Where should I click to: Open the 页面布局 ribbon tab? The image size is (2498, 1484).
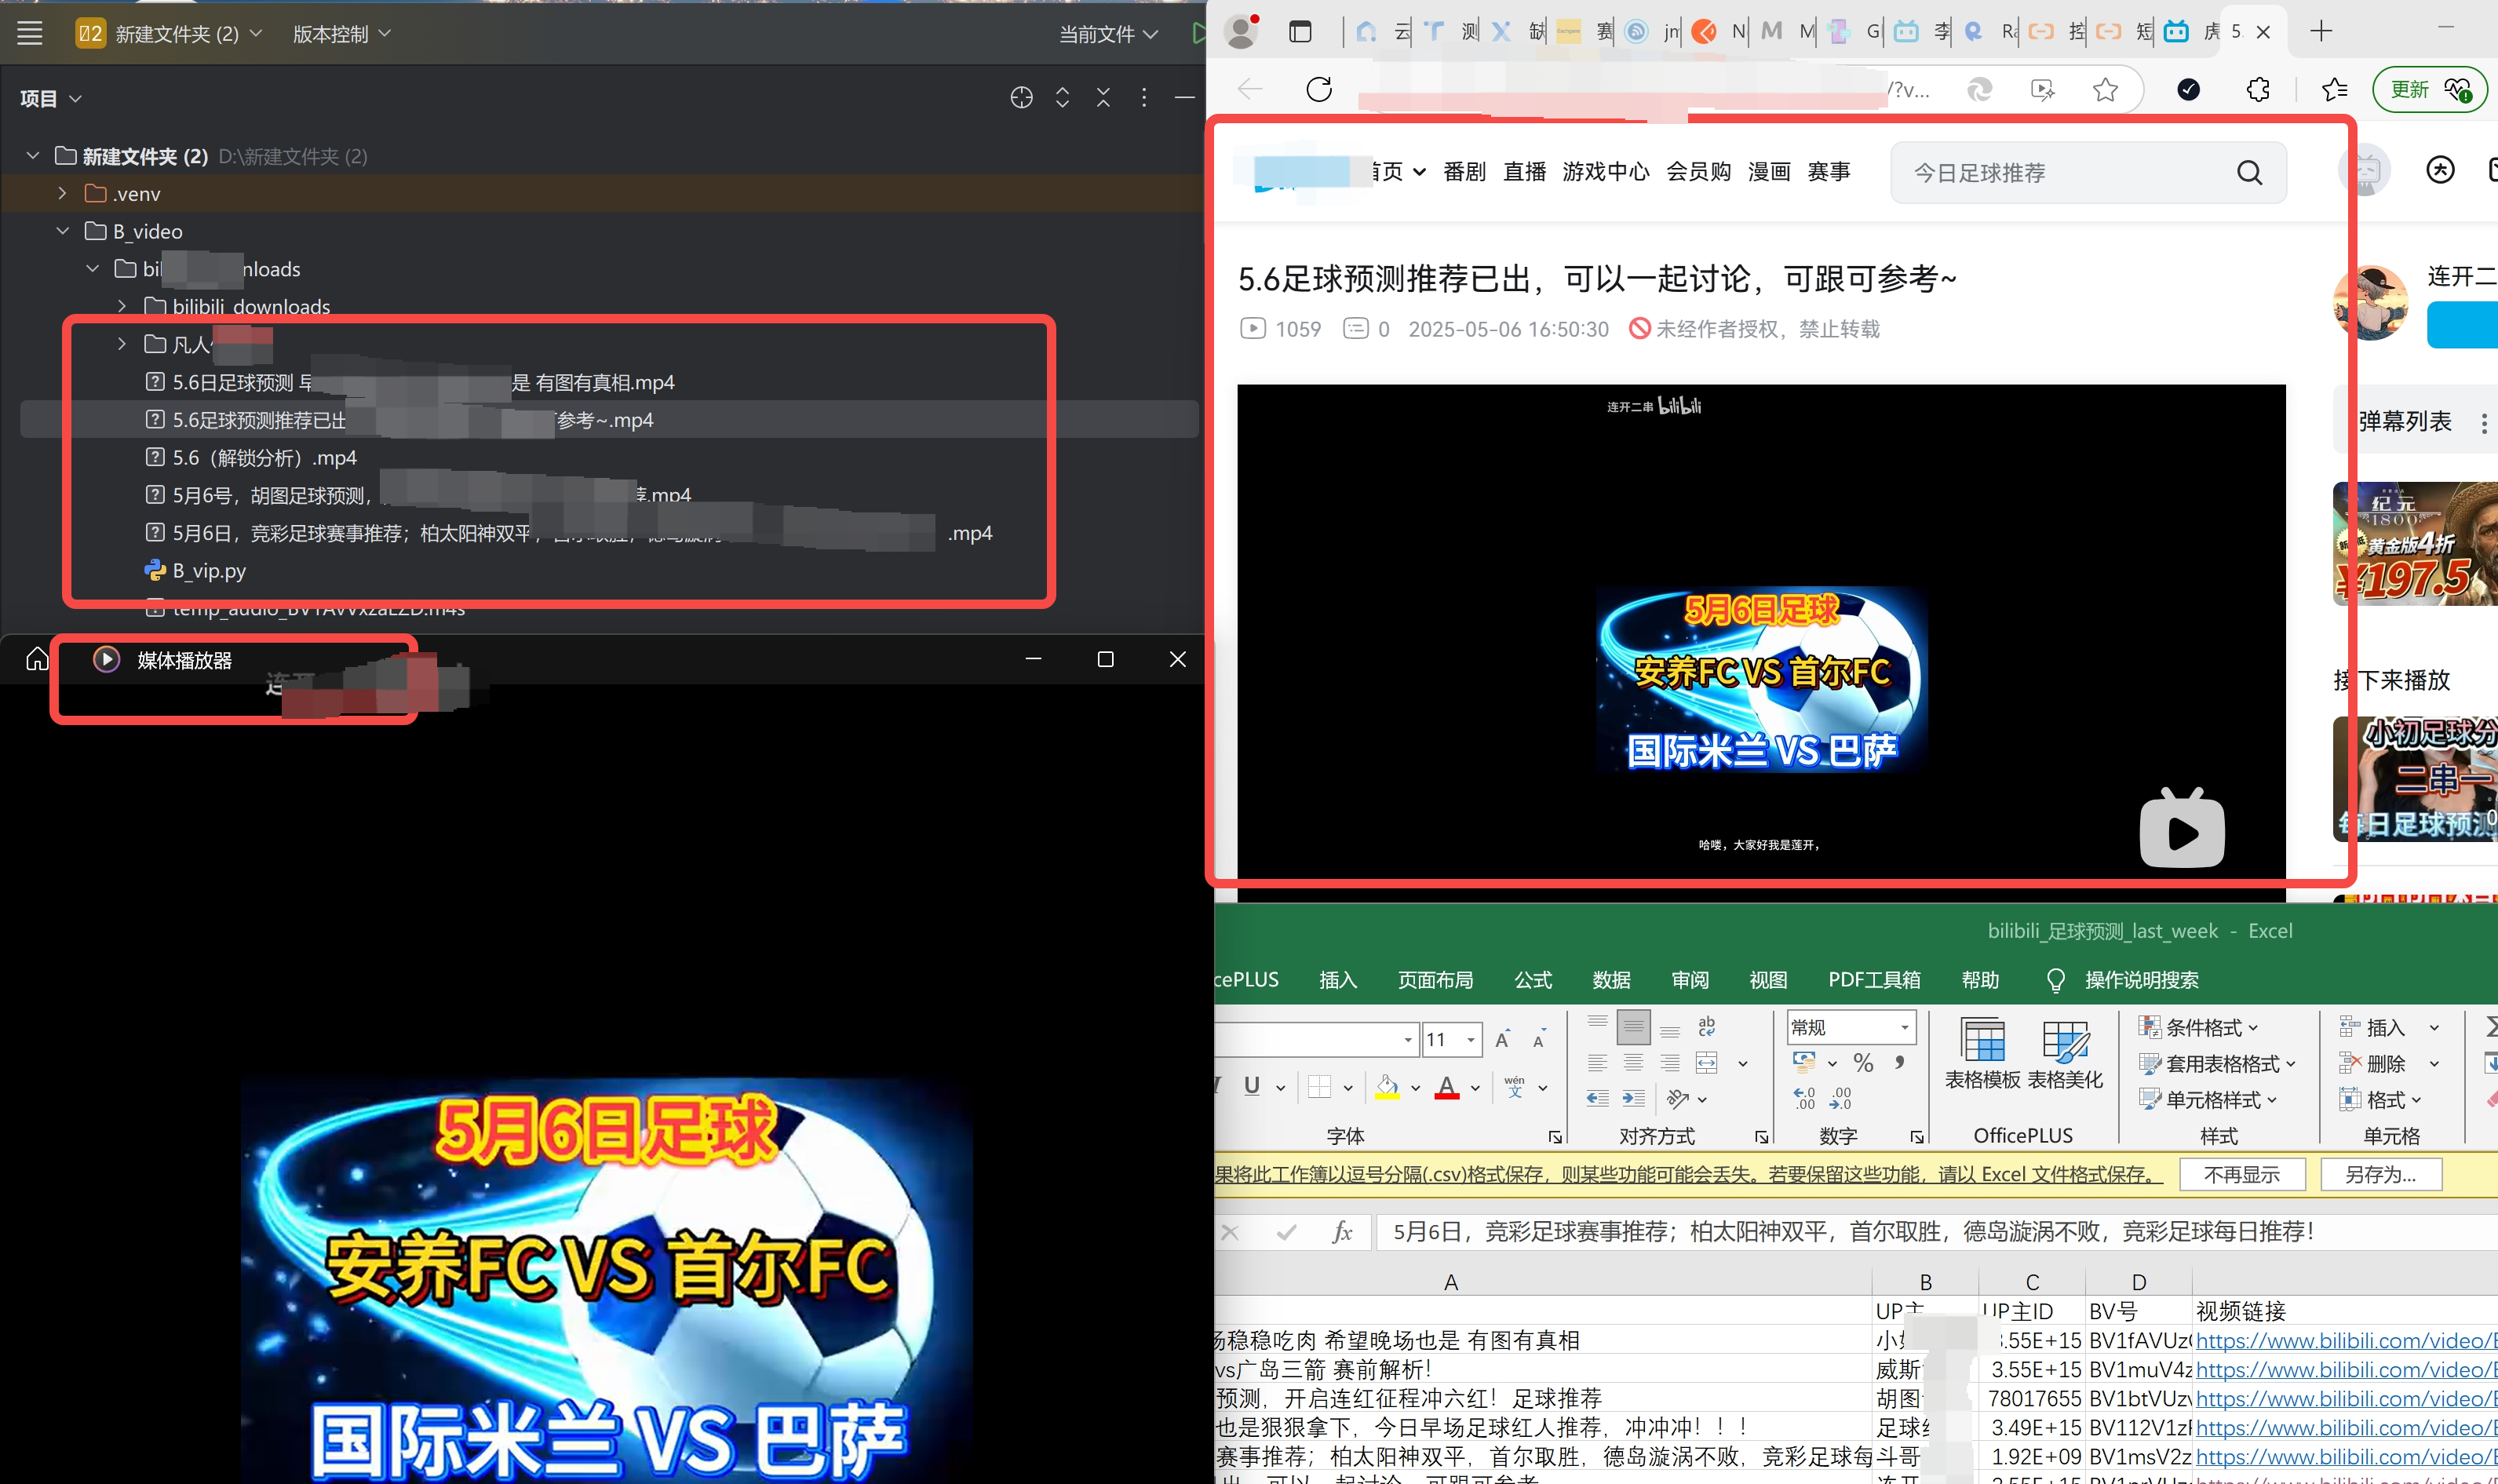point(1435,980)
